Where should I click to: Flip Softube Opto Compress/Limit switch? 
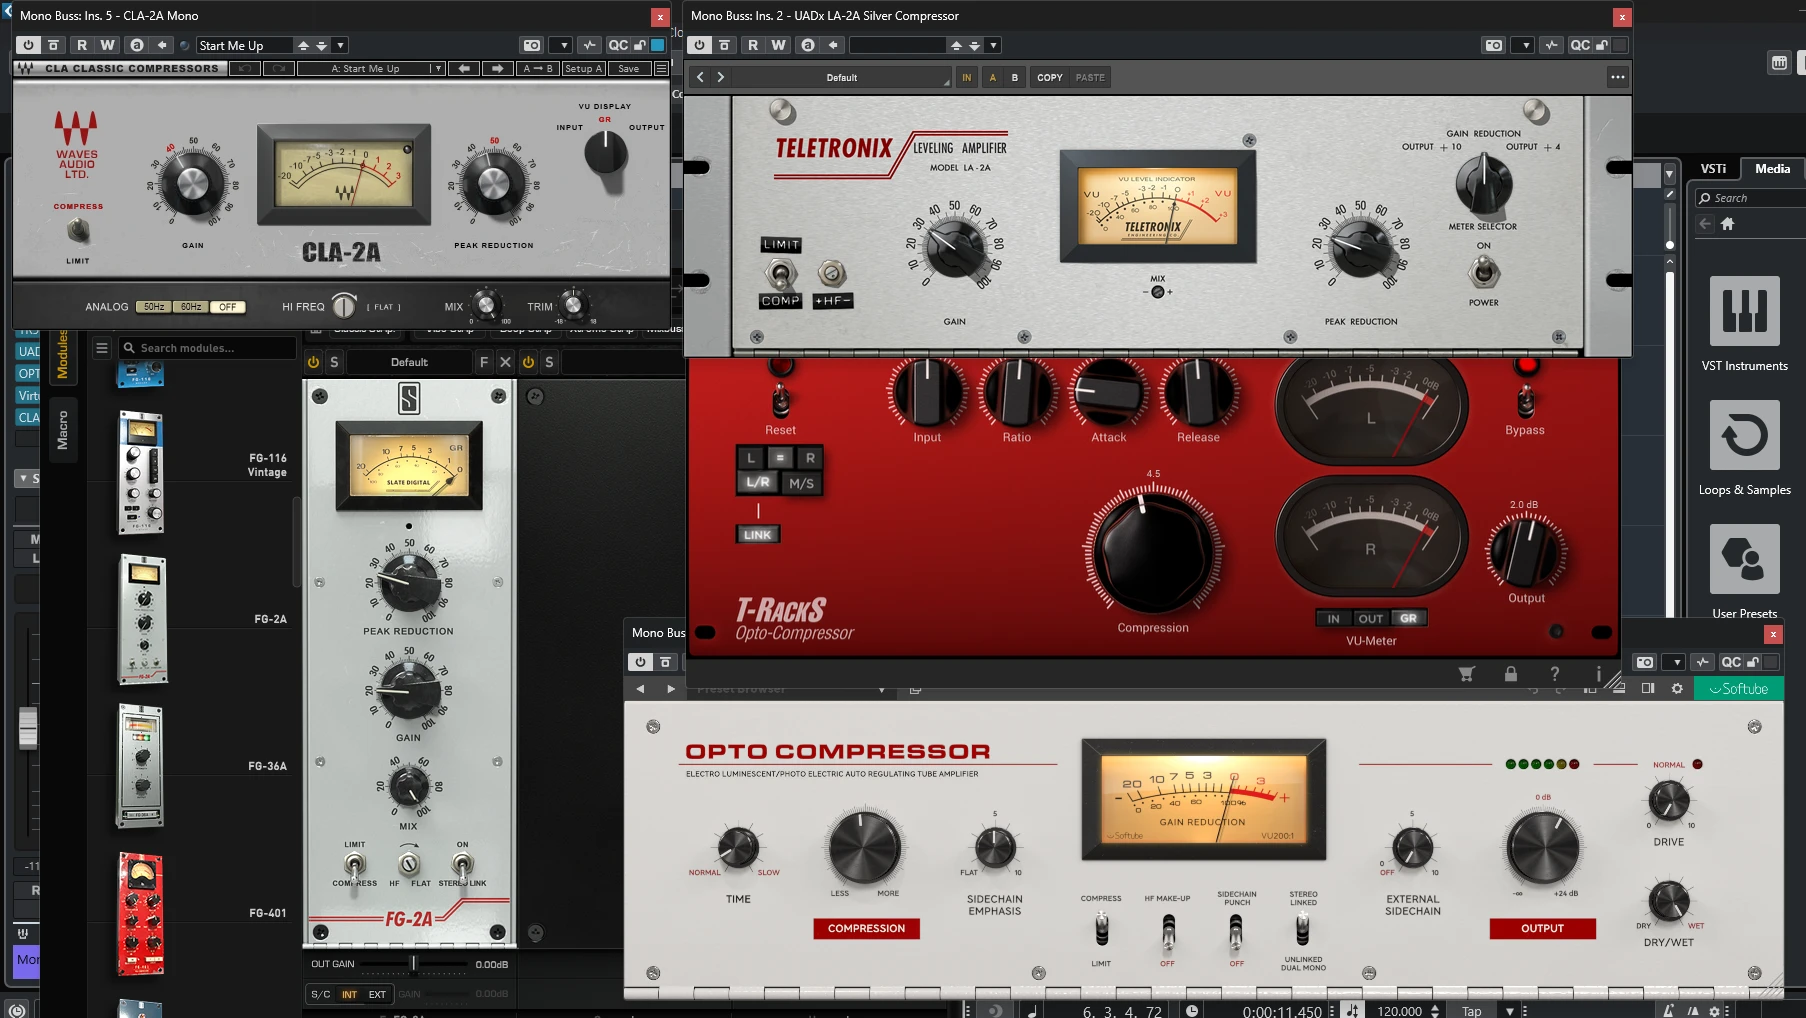pyautogui.click(x=1101, y=929)
